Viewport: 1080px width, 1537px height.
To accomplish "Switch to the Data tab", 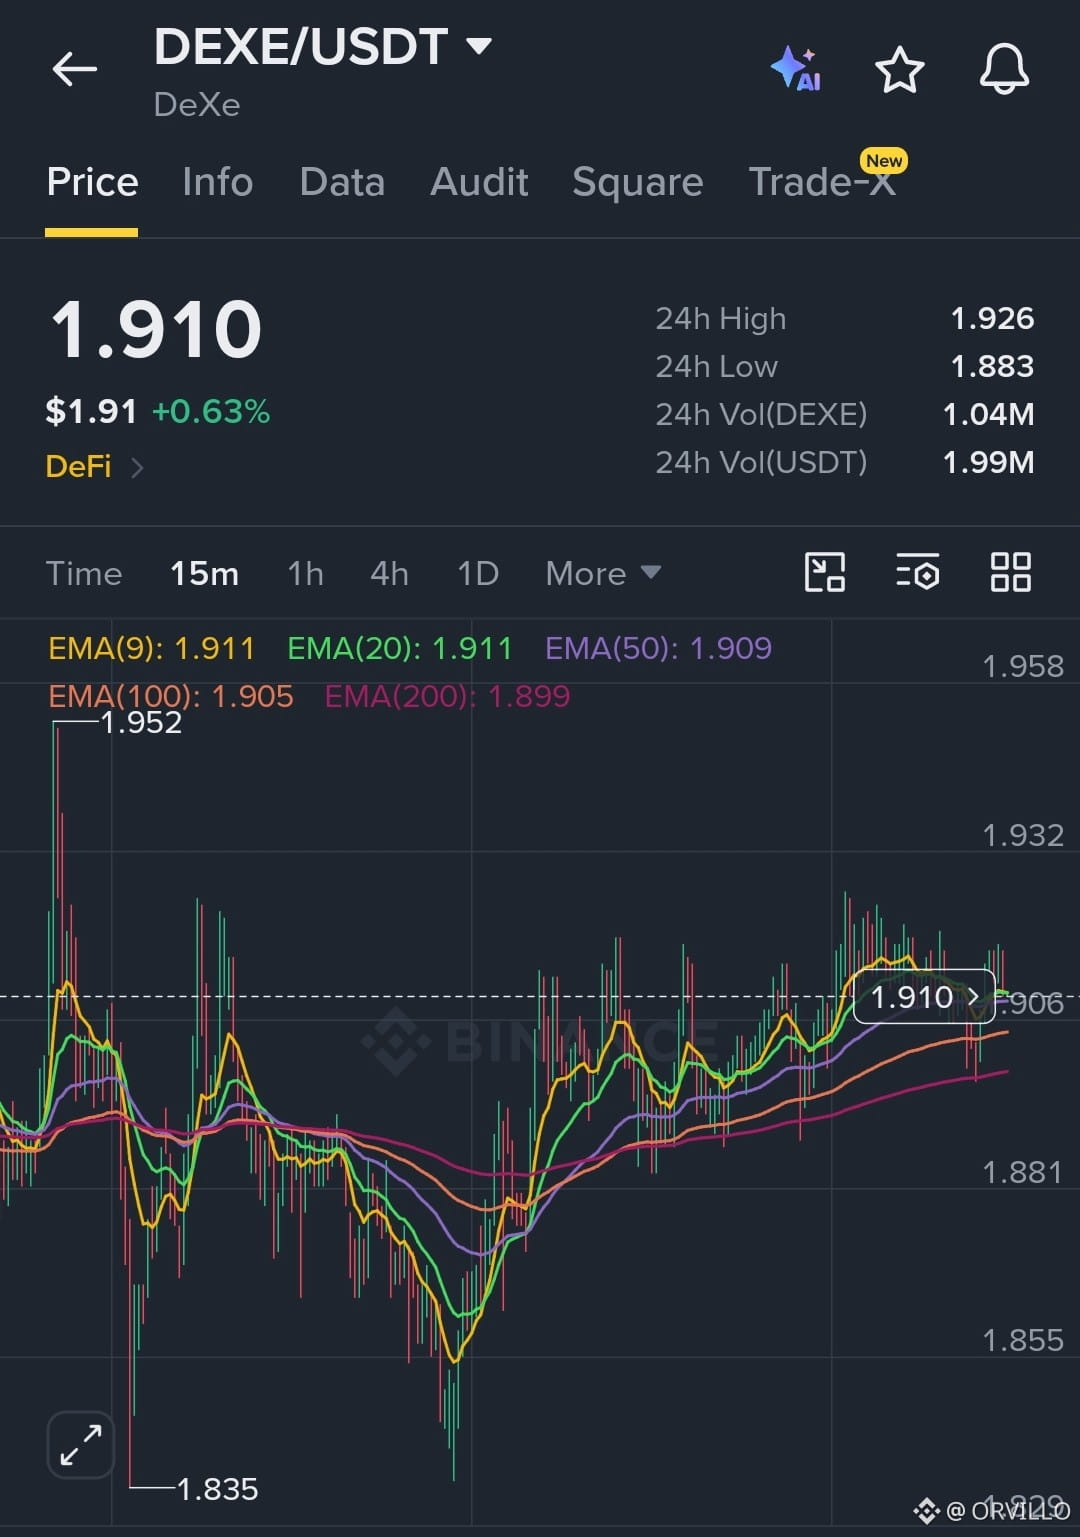I will [x=342, y=182].
